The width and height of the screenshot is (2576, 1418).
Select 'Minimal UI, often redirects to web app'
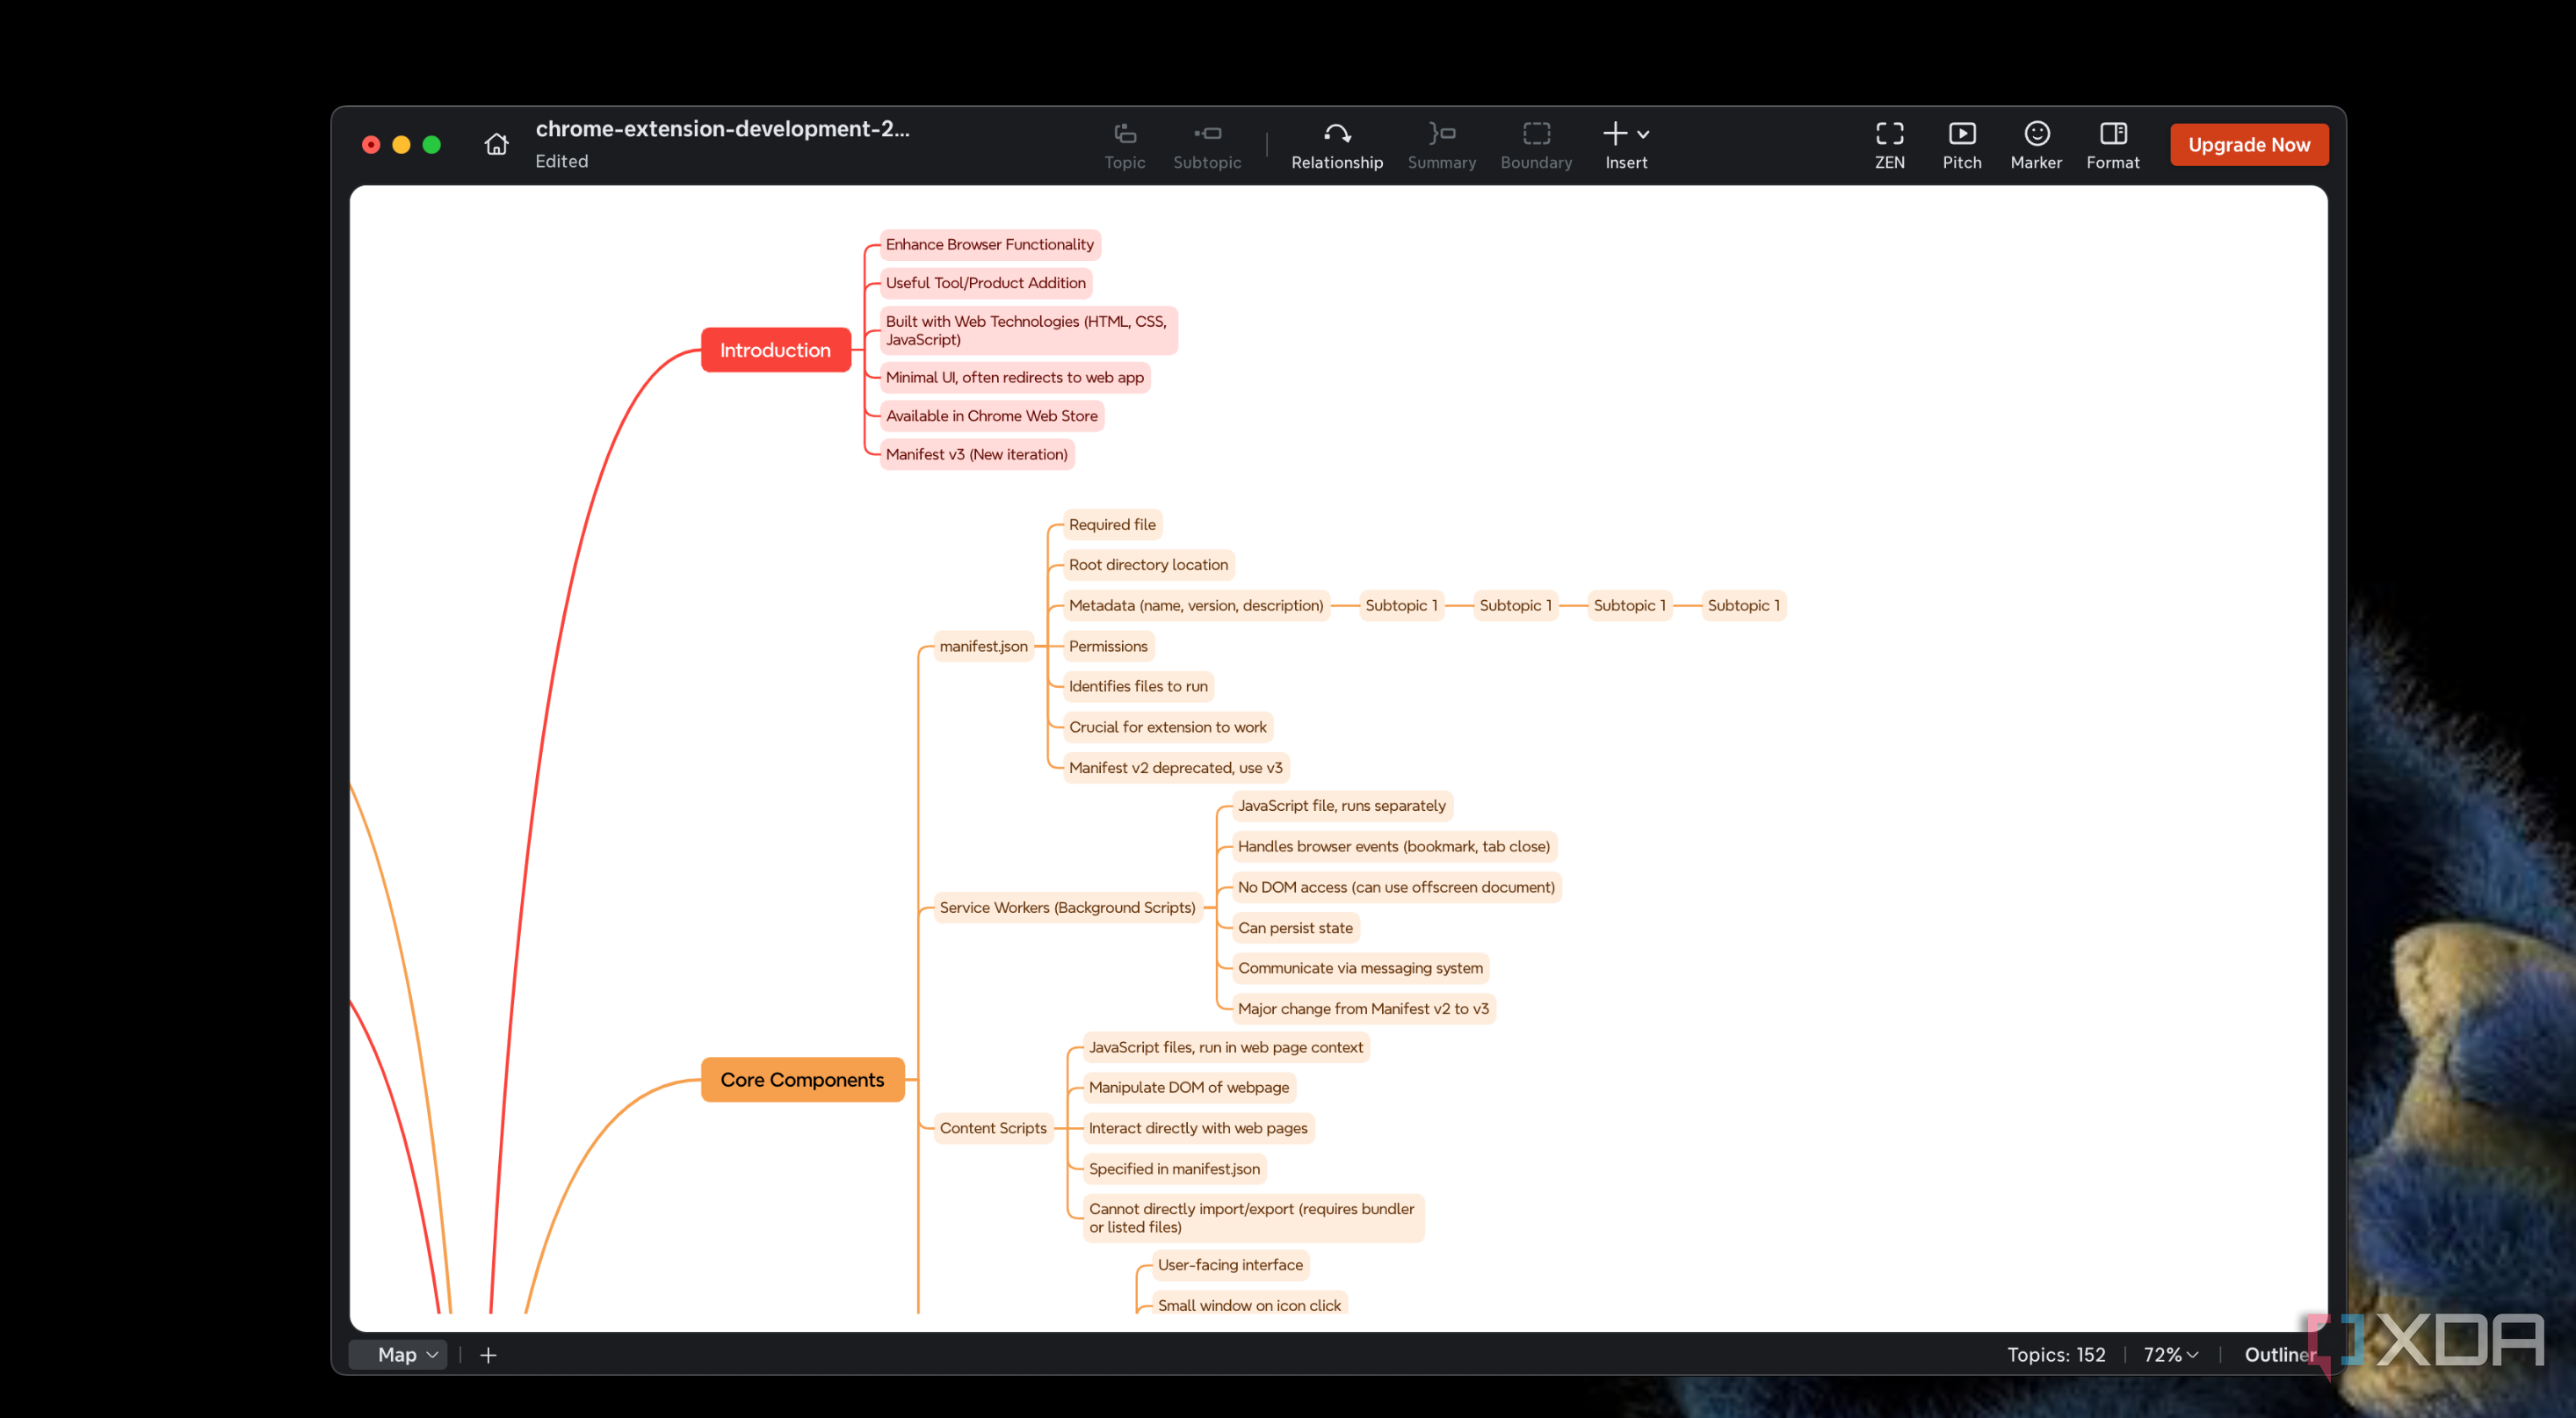(1014, 377)
